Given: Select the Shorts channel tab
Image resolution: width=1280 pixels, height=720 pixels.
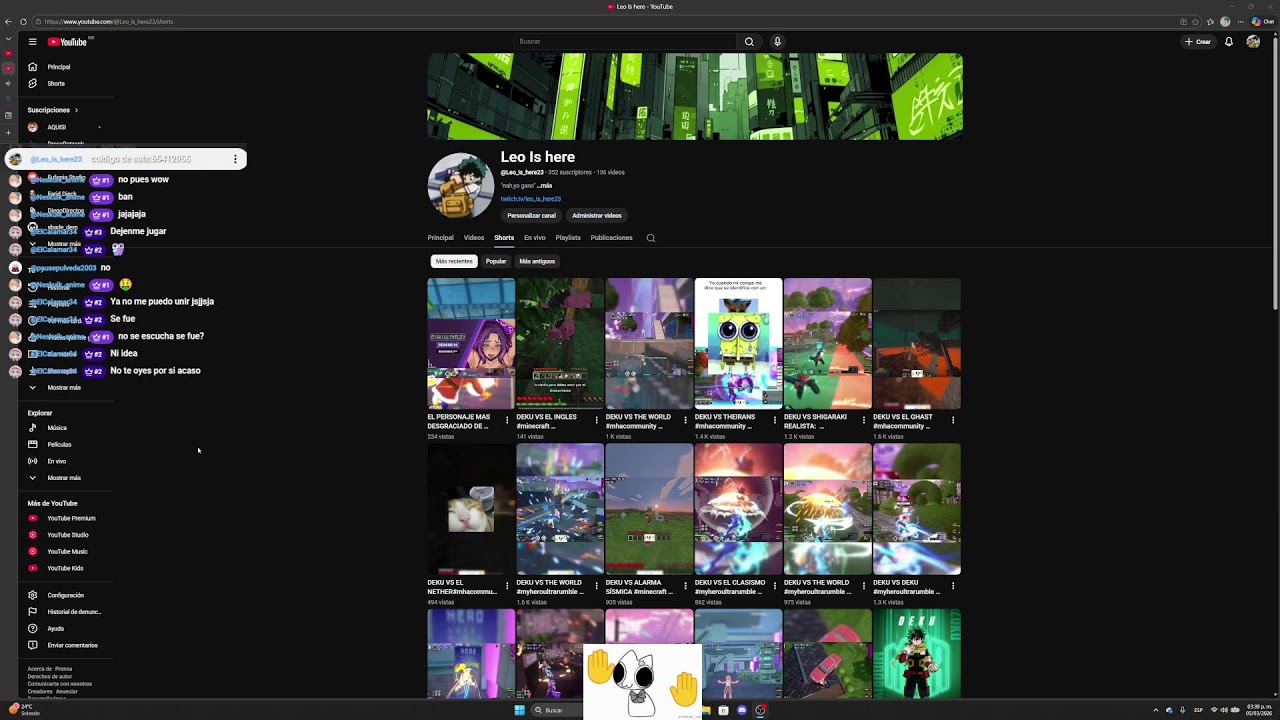Looking at the screenshot, I should coord(504,238).
